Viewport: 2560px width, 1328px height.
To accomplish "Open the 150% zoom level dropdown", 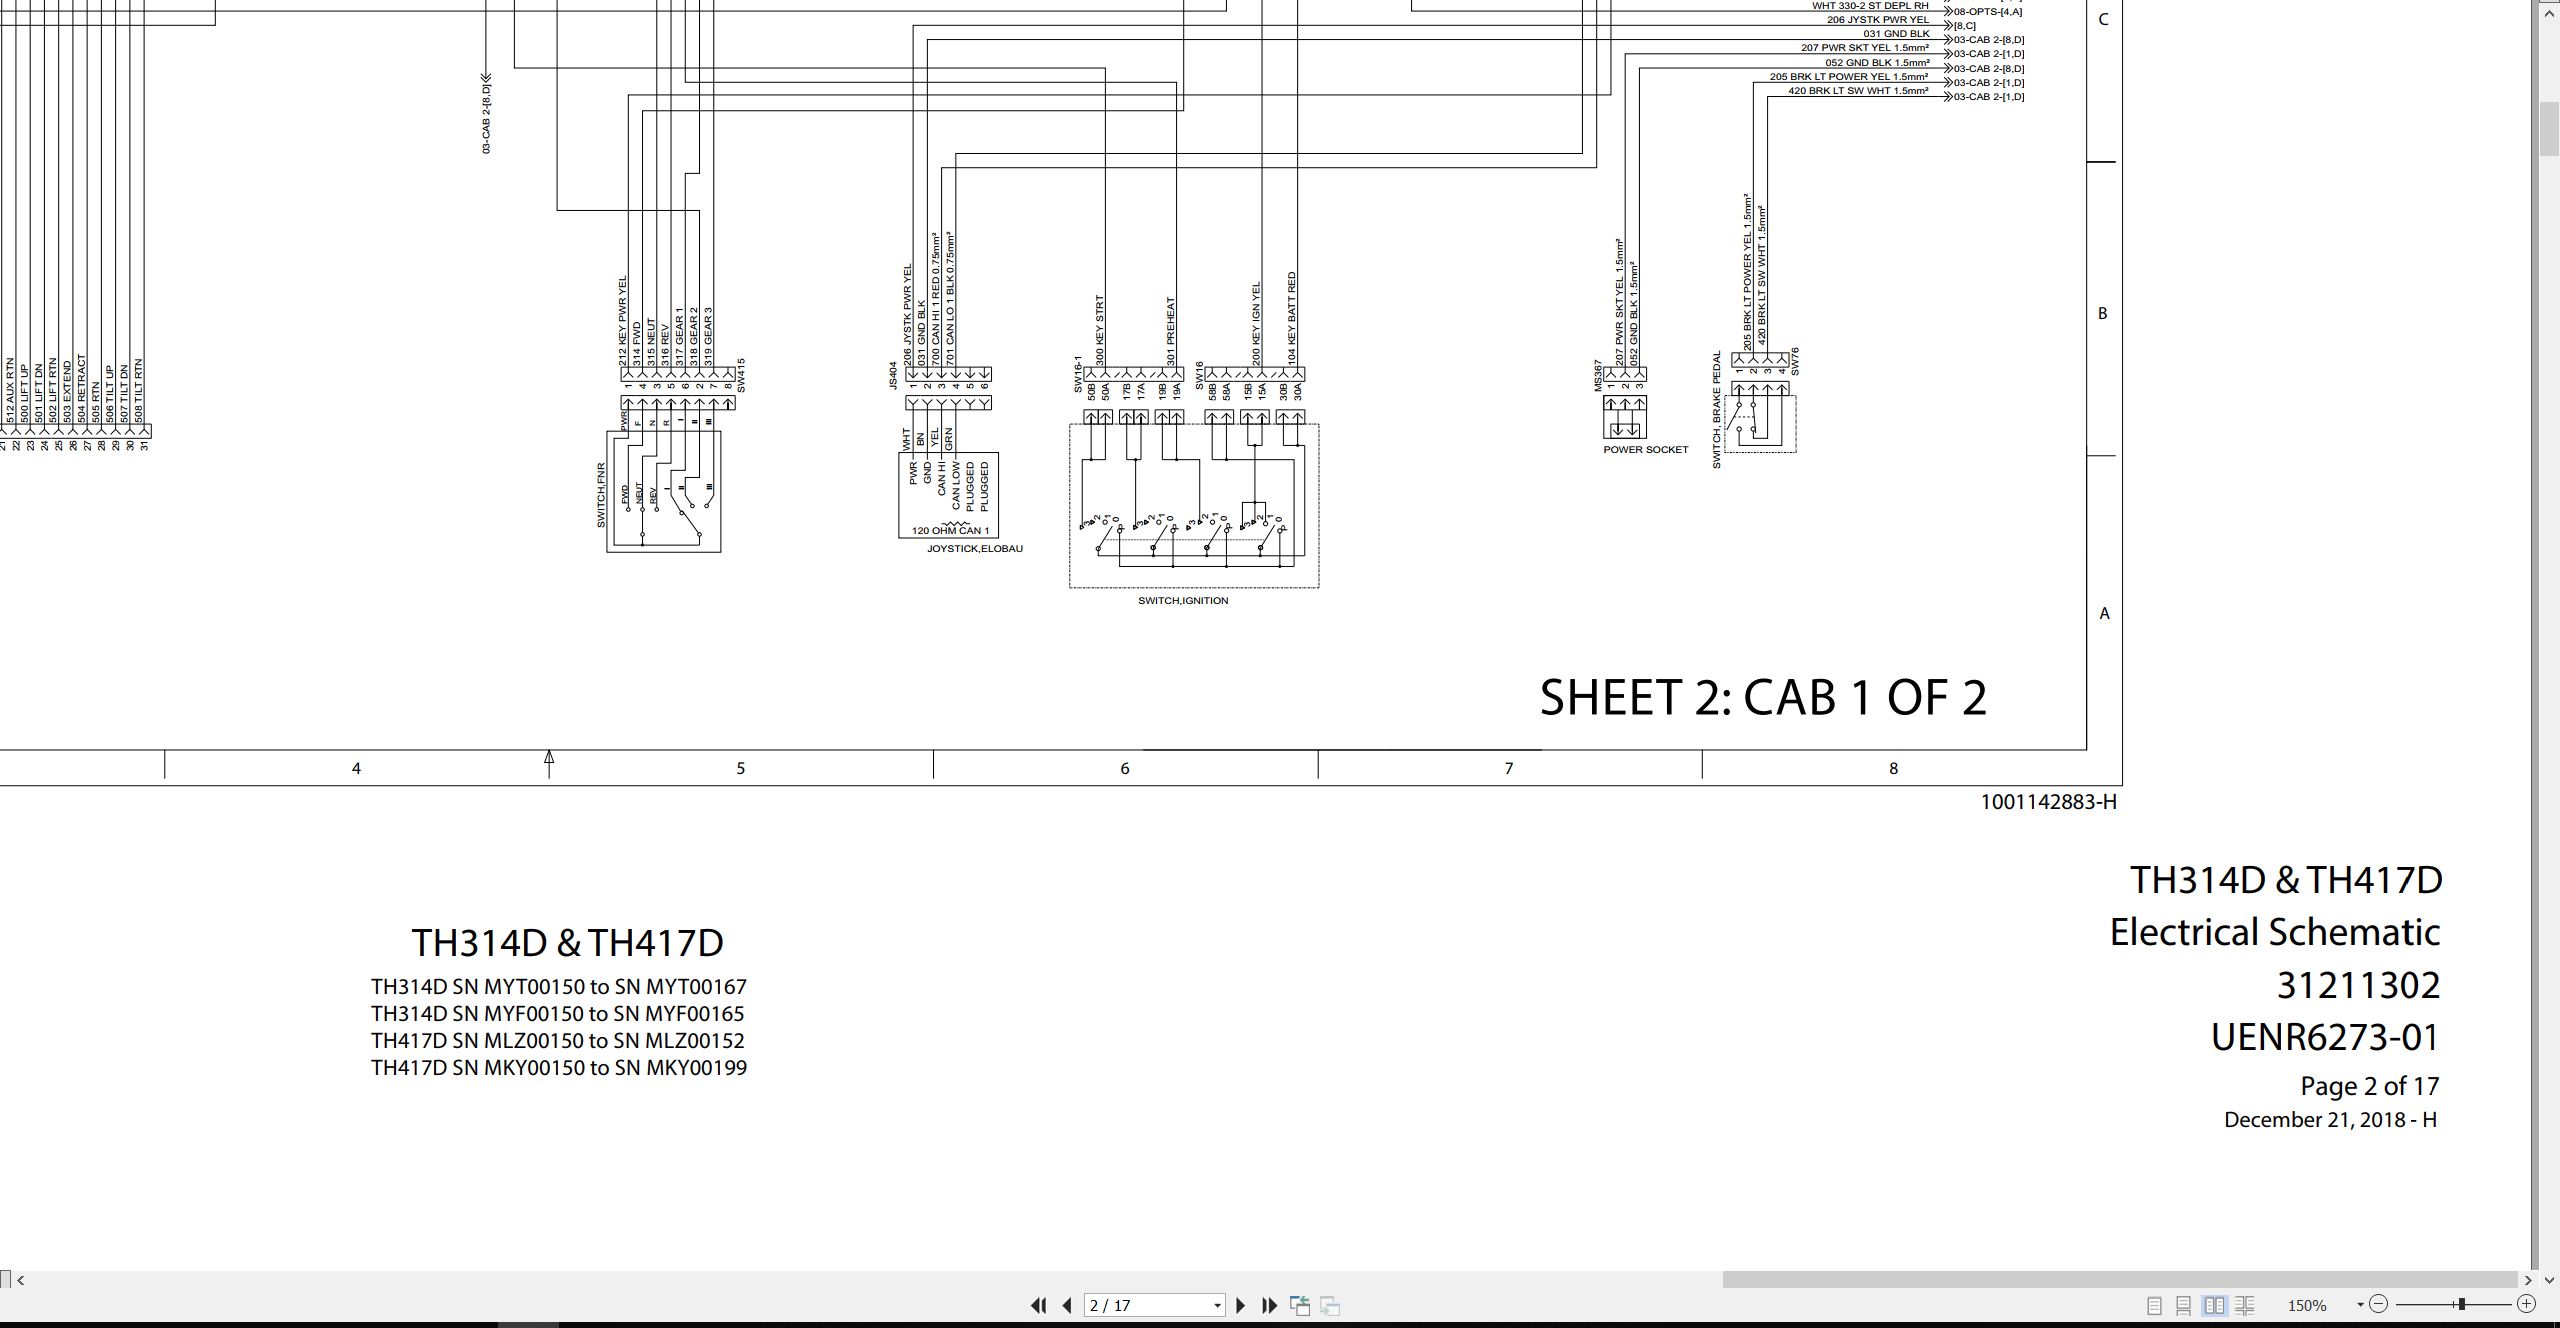I will (2360, 1305).
